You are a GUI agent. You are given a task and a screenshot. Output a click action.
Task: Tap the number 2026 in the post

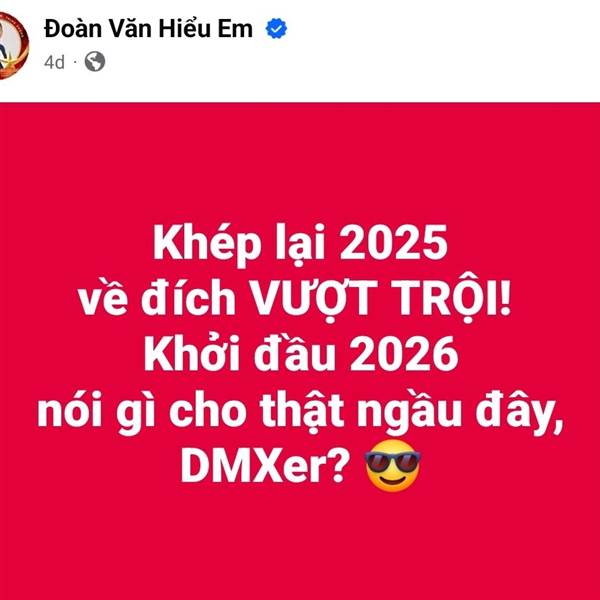[x=404, y=354]
